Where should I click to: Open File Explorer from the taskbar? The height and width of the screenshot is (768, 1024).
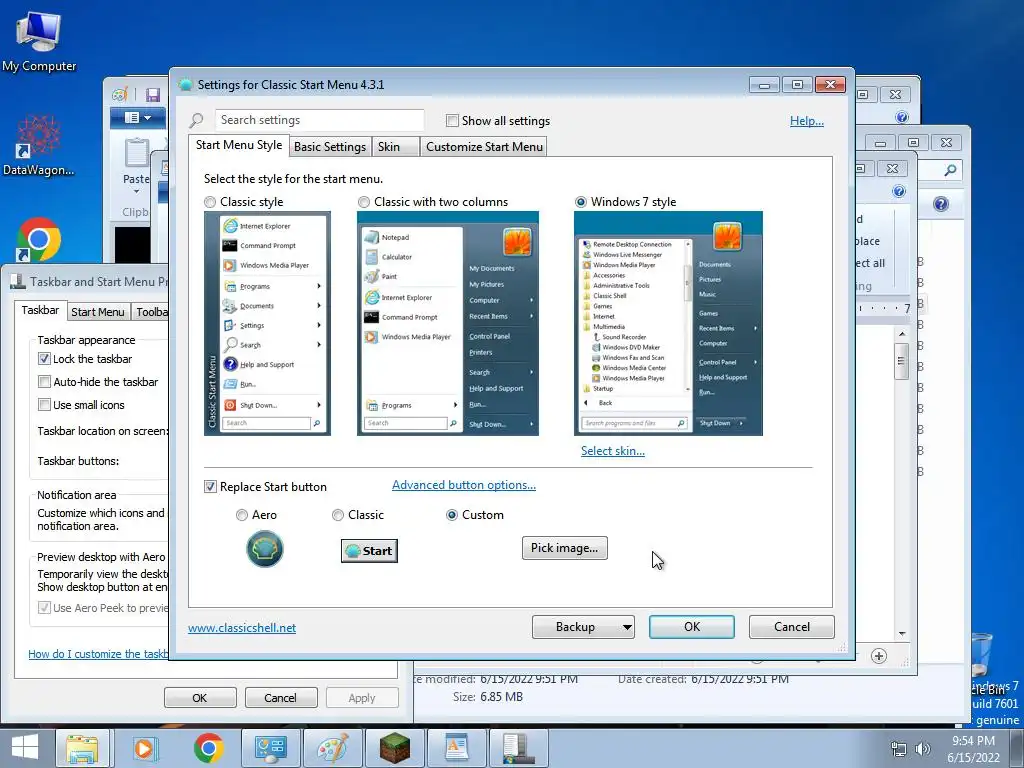coord(82,748)
